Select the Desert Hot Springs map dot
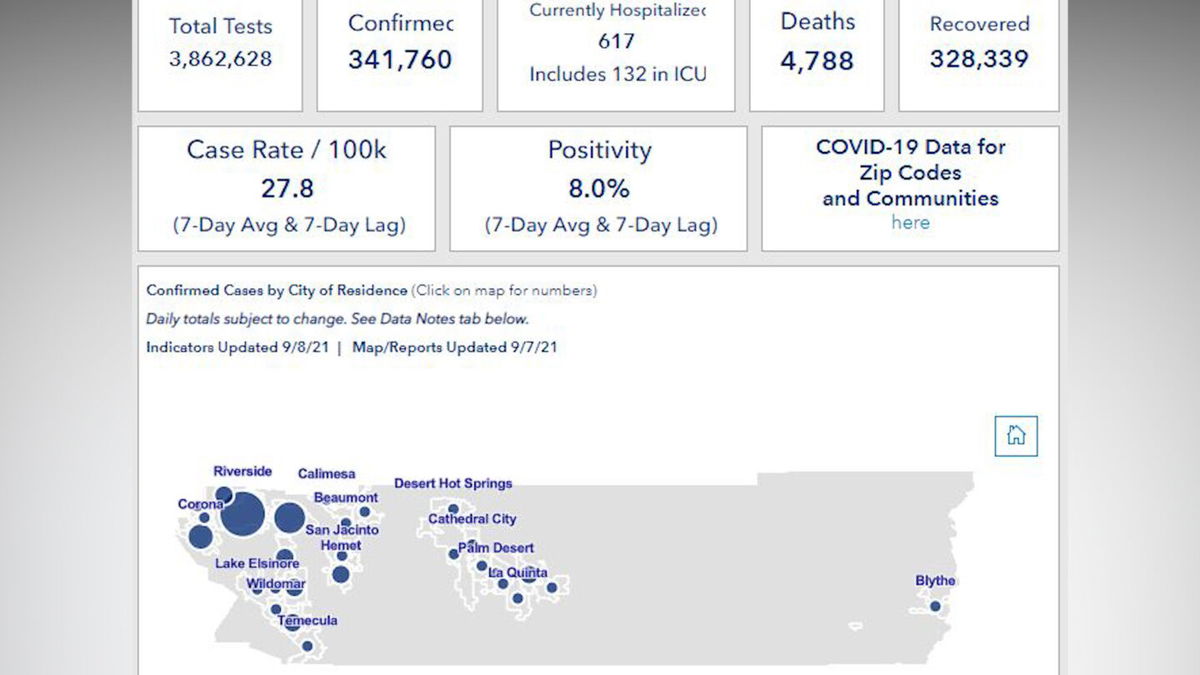Image resolution: width=1200 pixels, height=675 pixels. click(453, 509)
